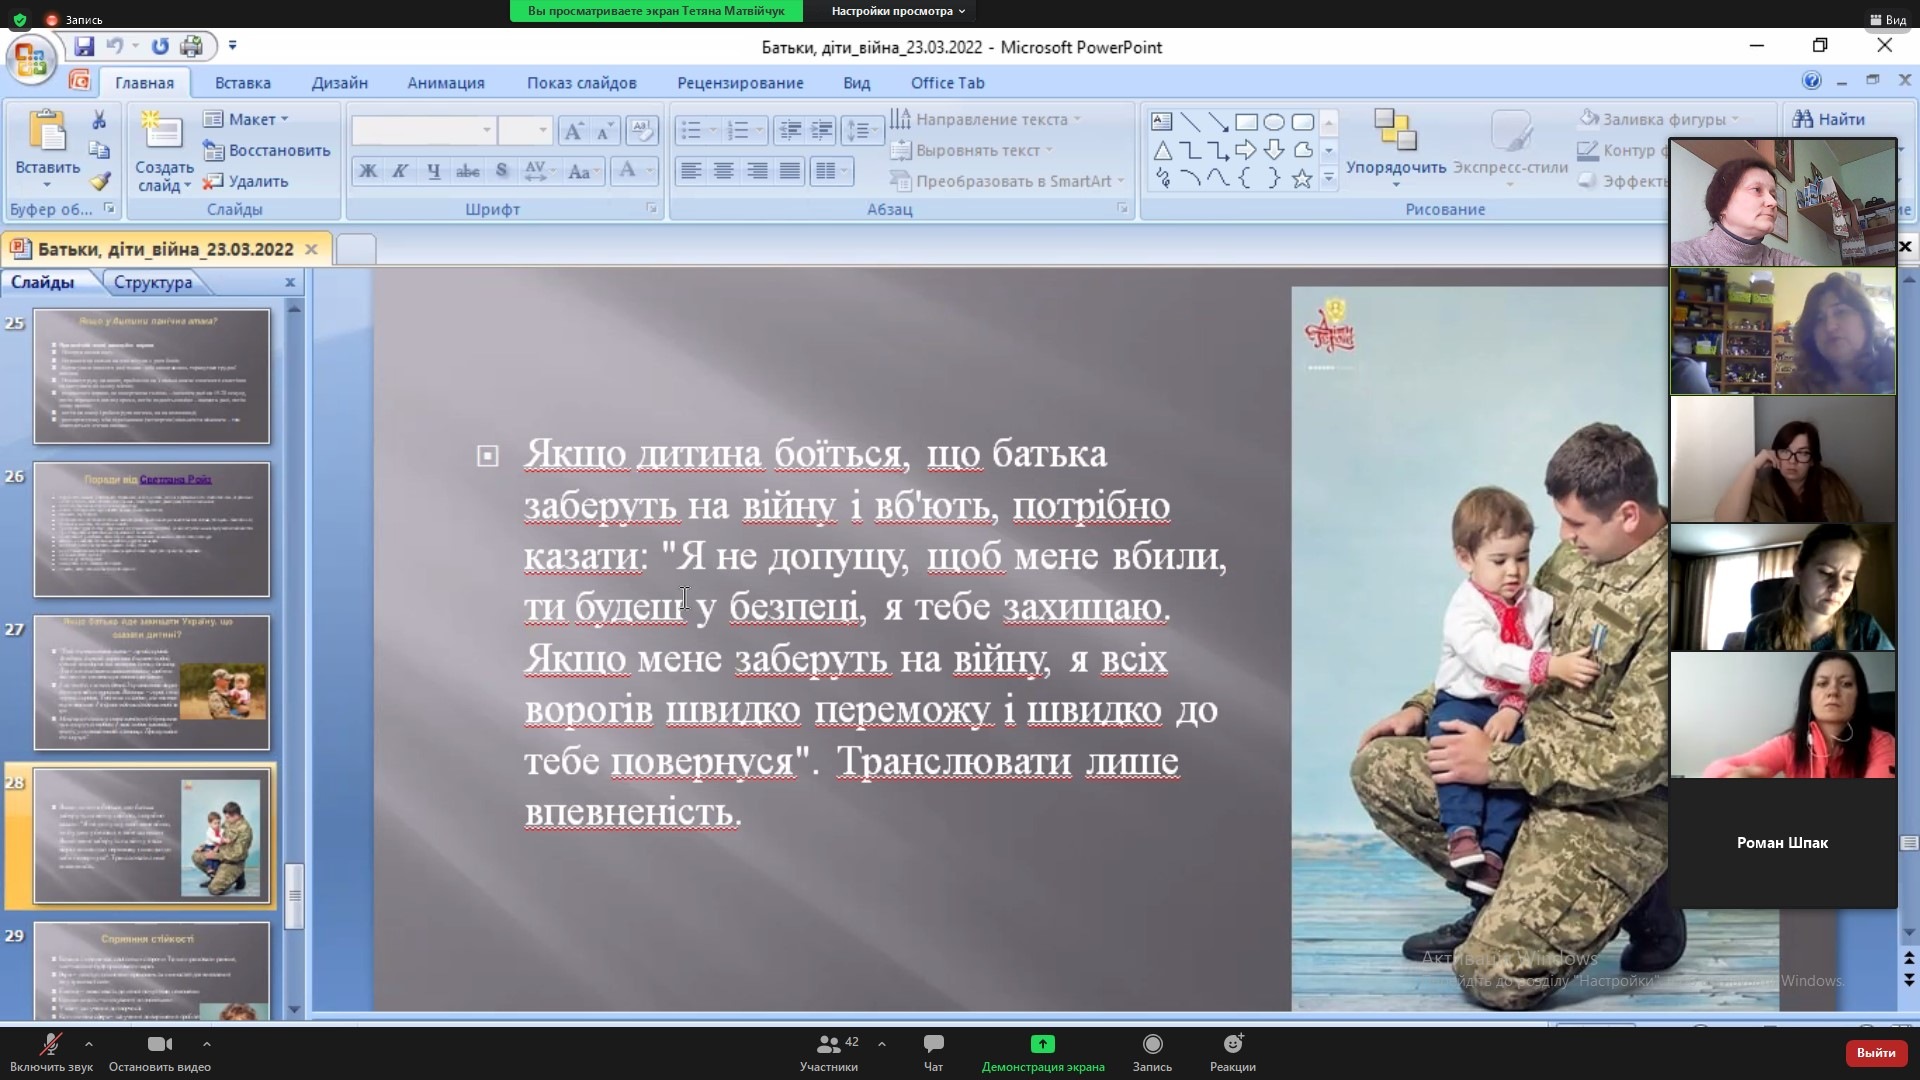
Task: Click the Save icon in quick access toolbar
Action: 84,46
